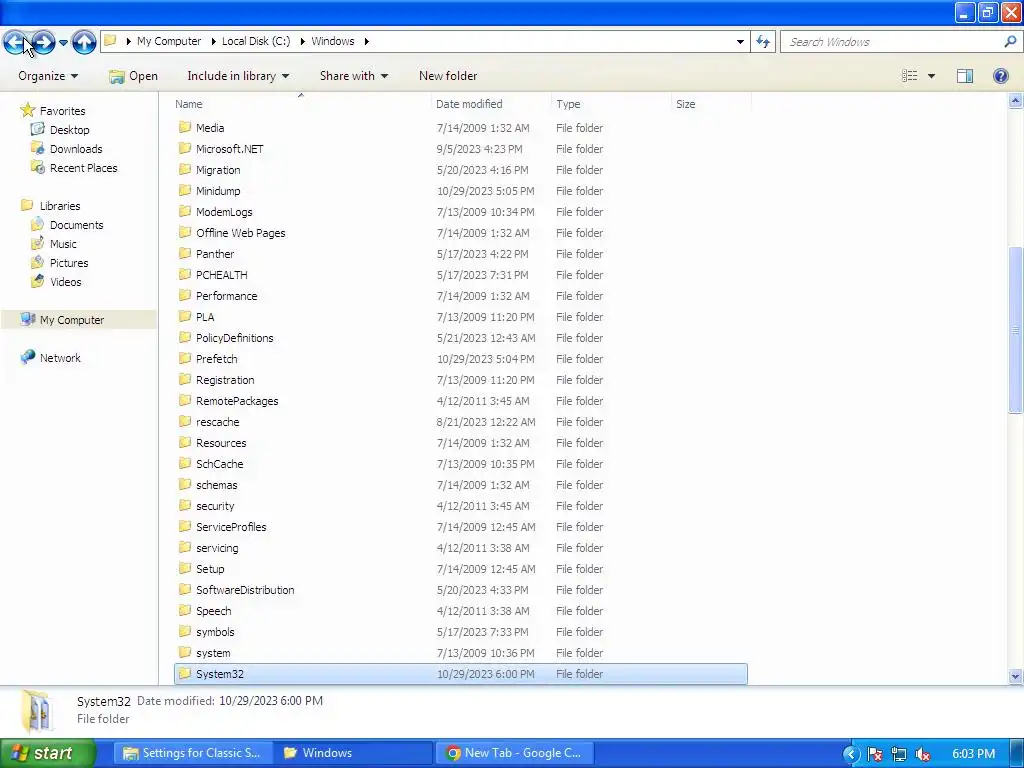Screen dimensions: 1024x768
Task: Select the System32 folder row
Action: point(460,674)
